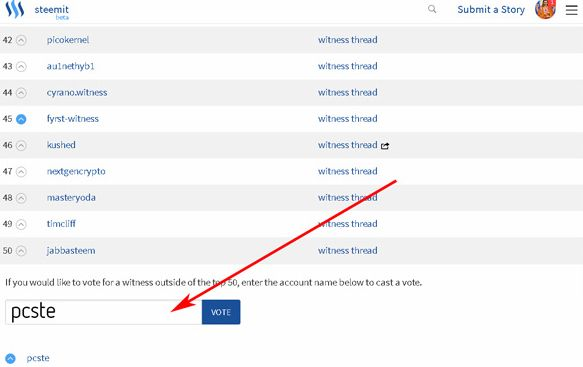Open fyrst-witness account link

(73, 119)
